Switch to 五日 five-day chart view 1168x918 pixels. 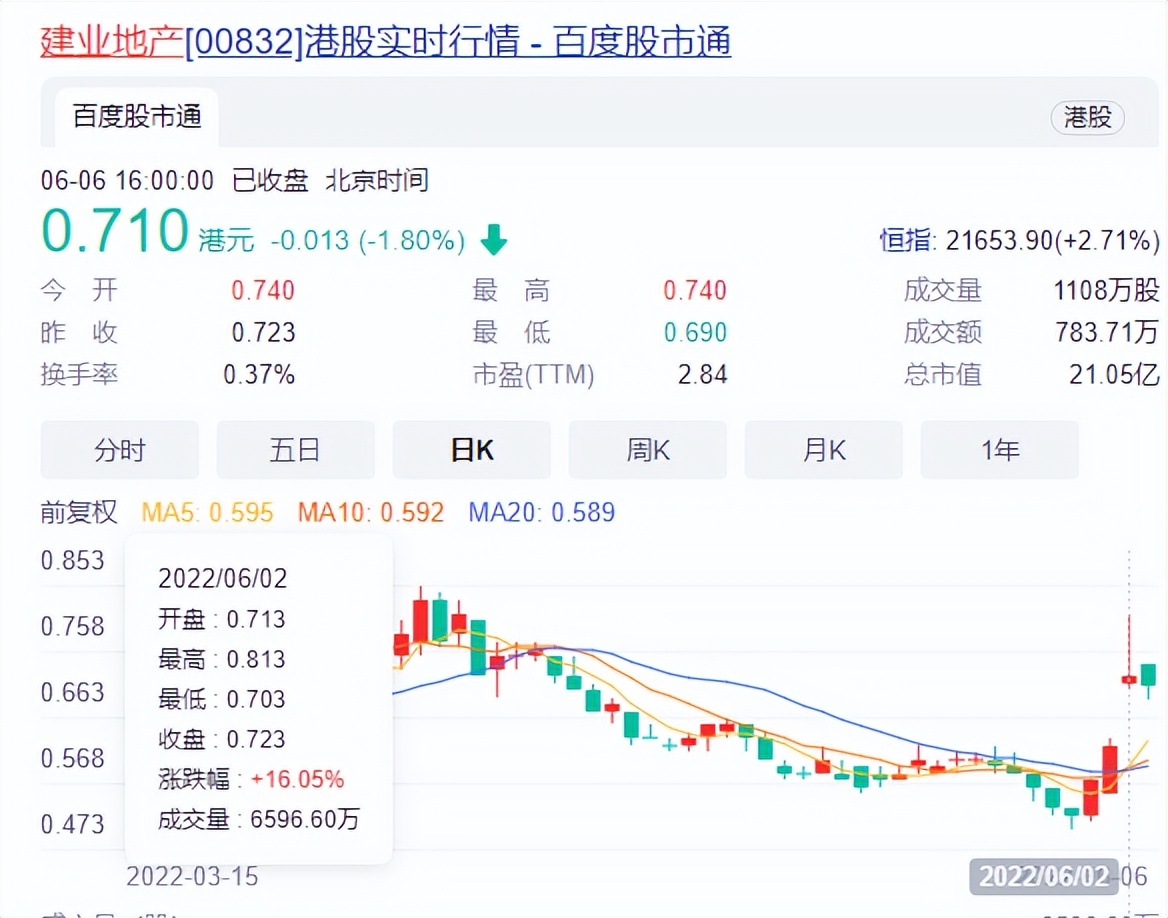pyautogui.click(x=295, y=450)
